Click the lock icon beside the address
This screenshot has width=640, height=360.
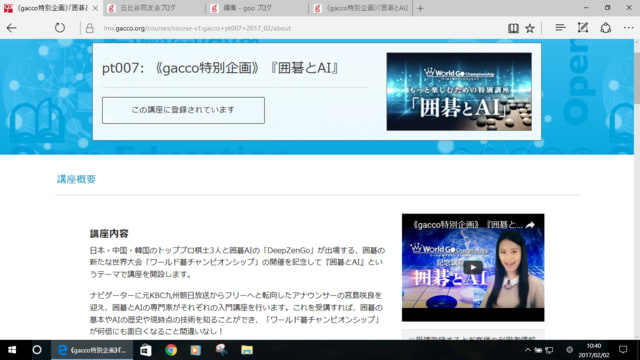pos(89,28)
